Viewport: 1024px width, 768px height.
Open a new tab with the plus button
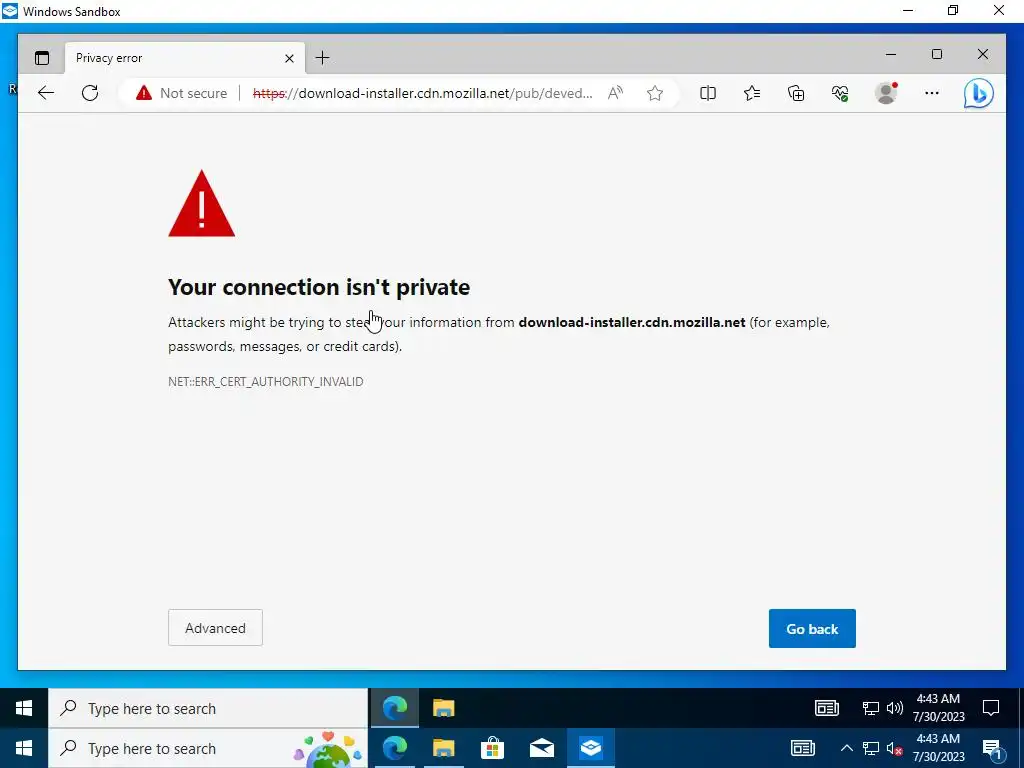point(322,58)
